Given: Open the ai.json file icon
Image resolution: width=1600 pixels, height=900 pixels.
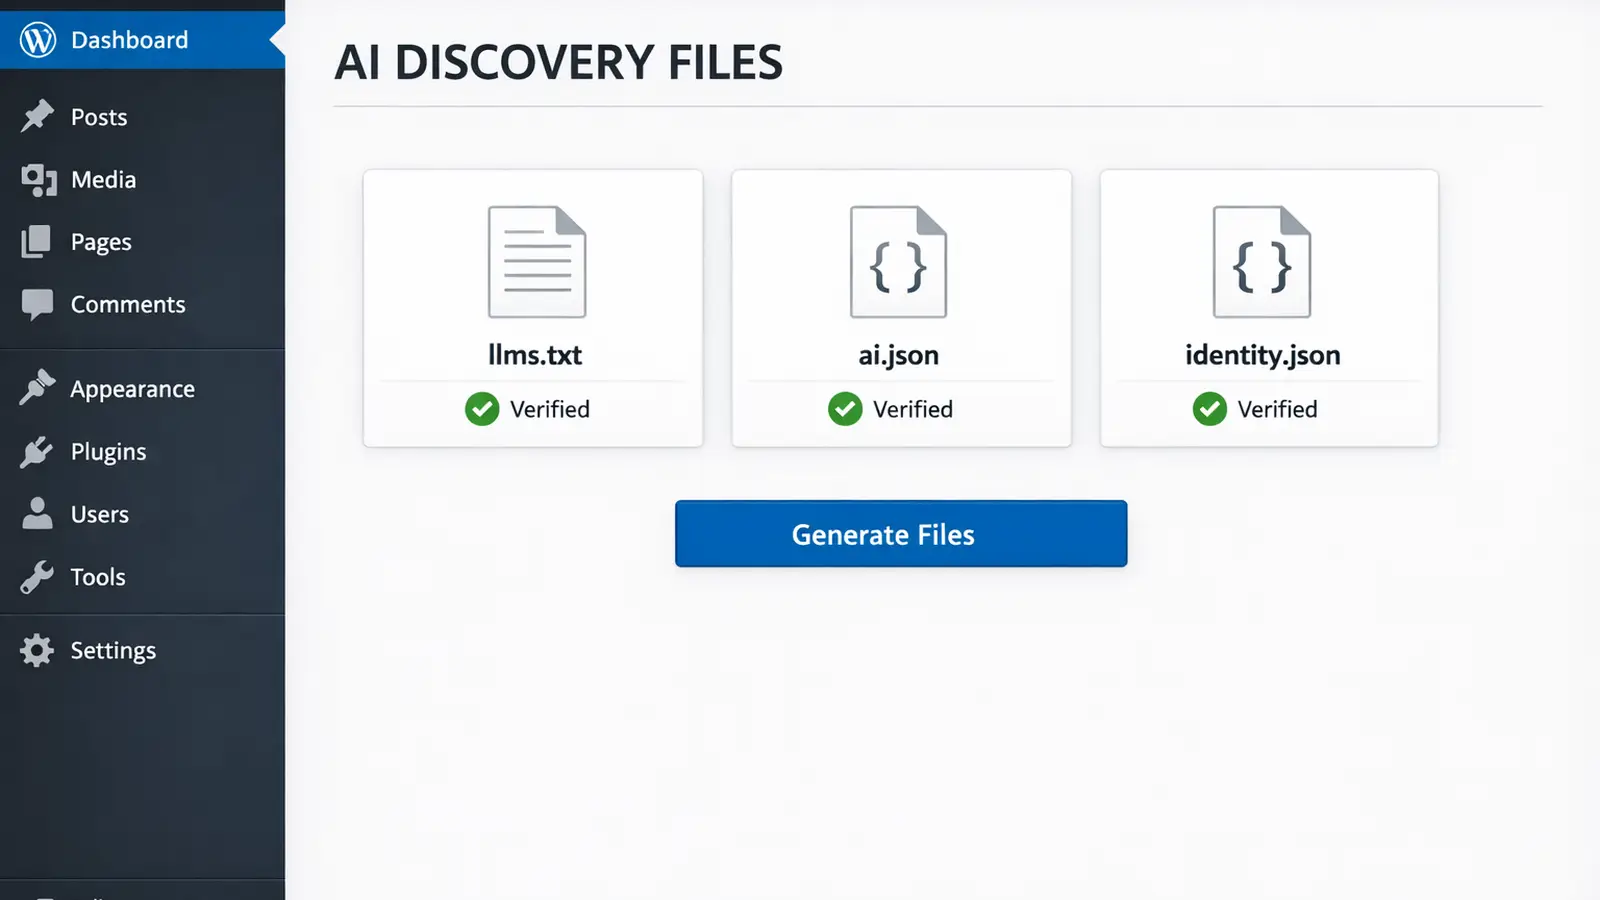Looking at the screenshot, I should (x=898, y=262).
